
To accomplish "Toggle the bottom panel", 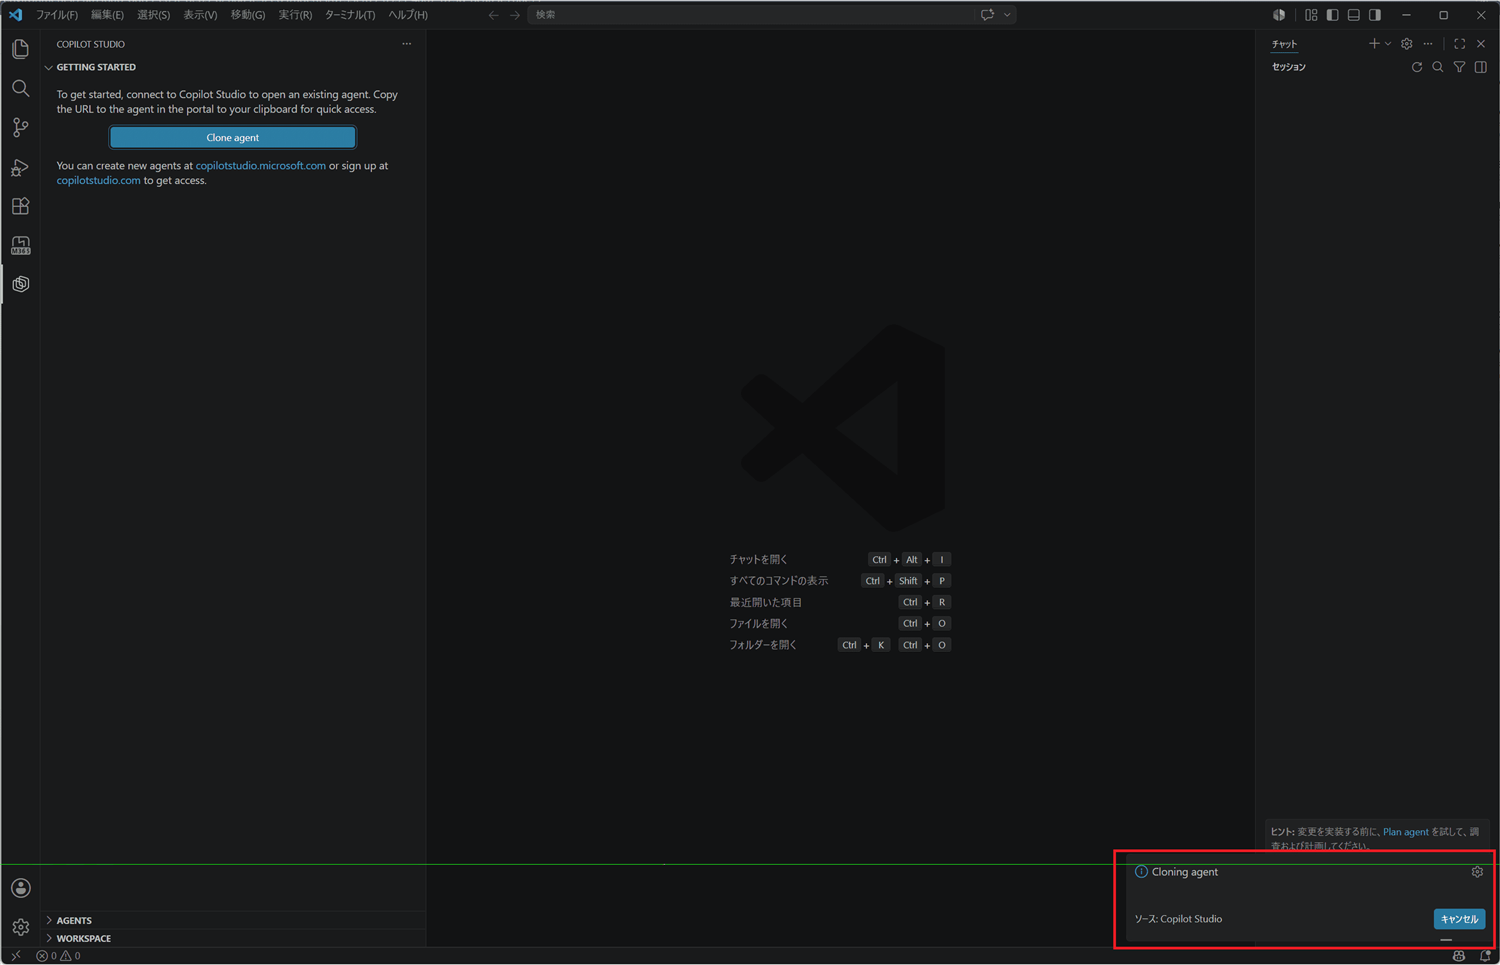I will pos(1354,15).
